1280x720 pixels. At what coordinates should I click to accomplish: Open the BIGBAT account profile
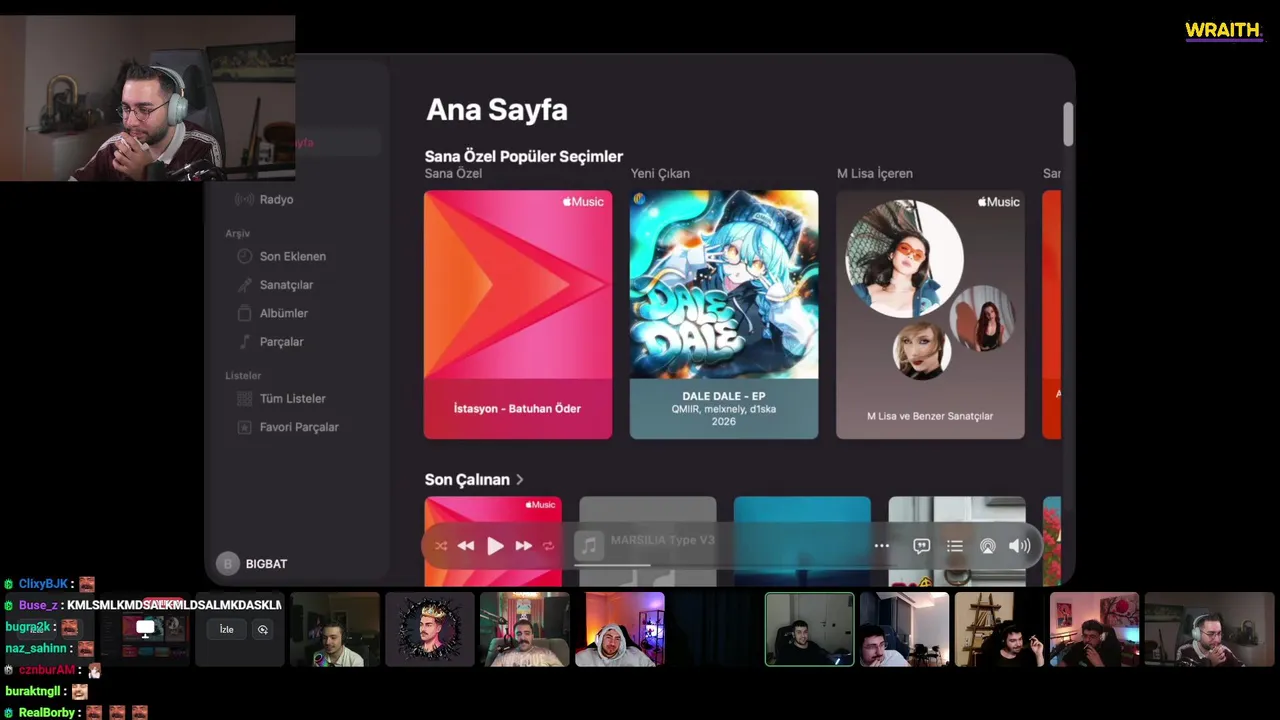253,564
